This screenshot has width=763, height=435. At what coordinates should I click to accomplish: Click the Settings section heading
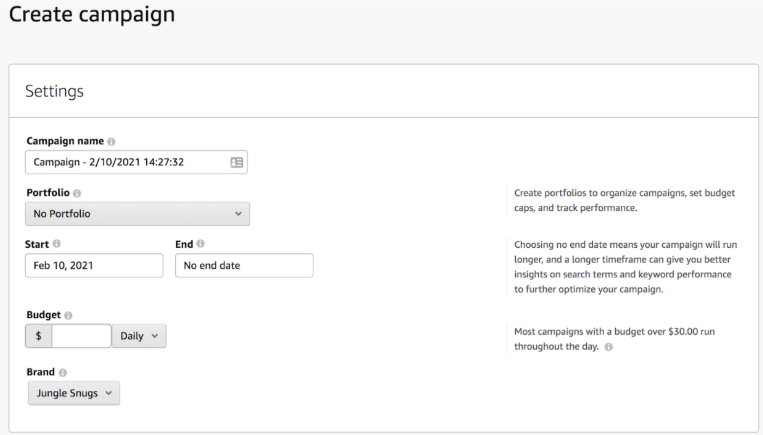click(55, 92)
